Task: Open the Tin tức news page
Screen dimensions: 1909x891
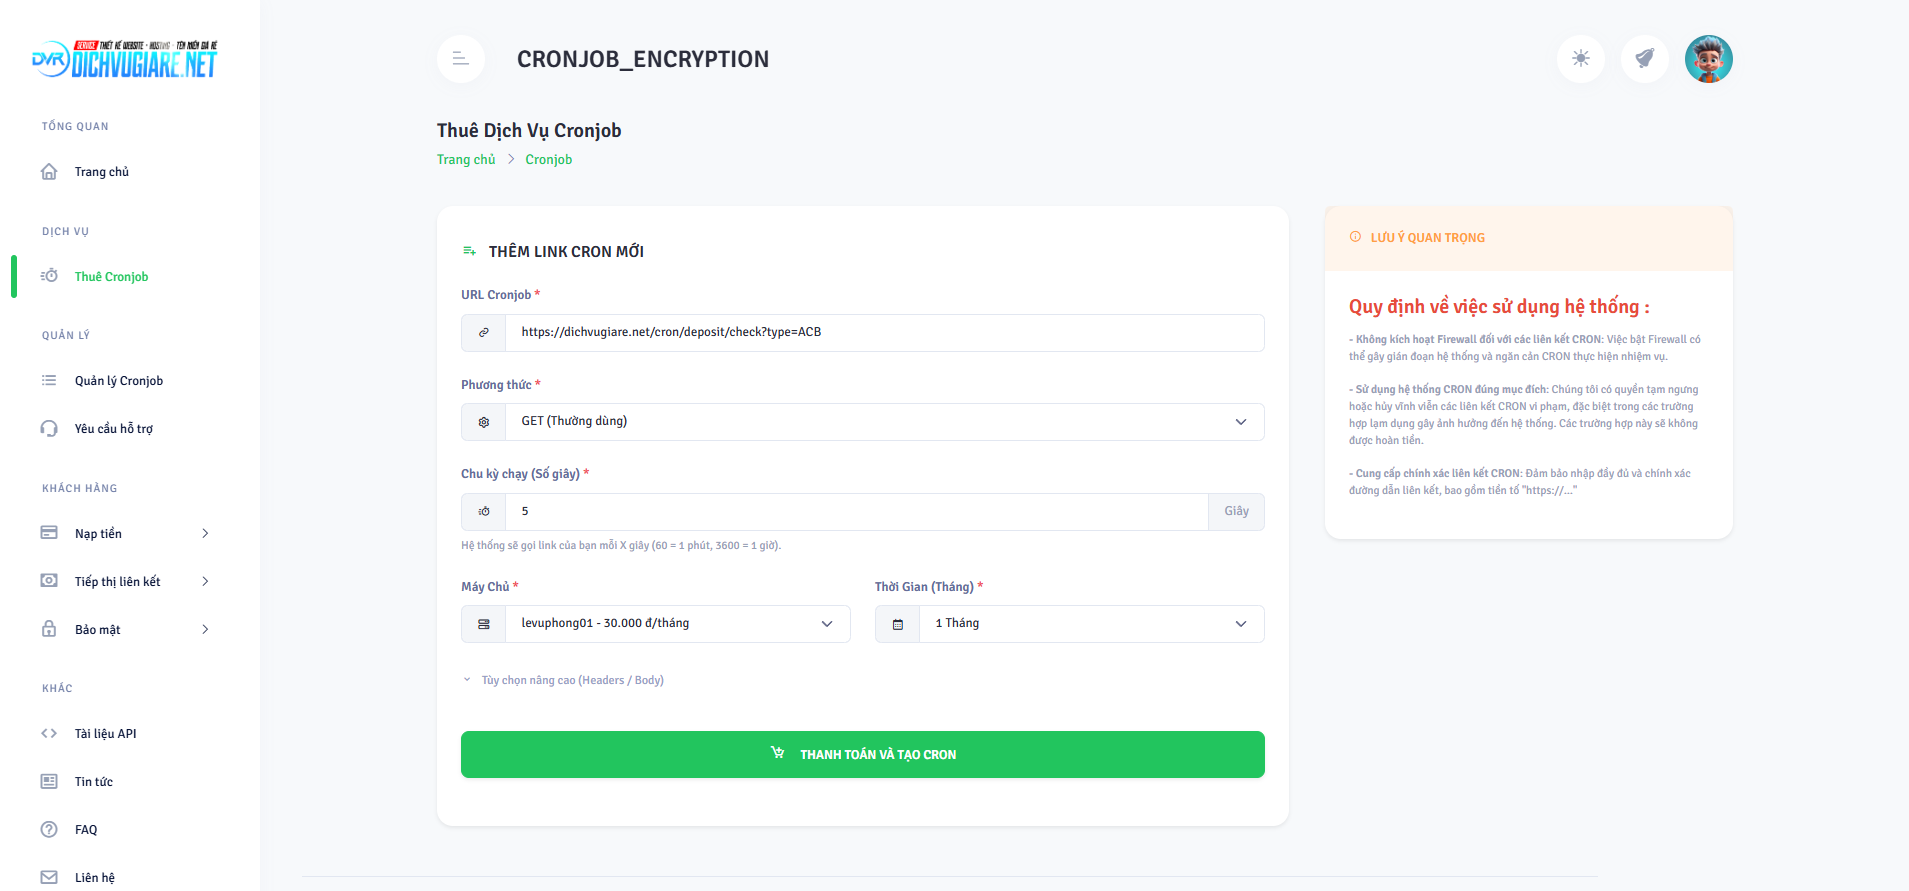Action: [x=93, y=782]
